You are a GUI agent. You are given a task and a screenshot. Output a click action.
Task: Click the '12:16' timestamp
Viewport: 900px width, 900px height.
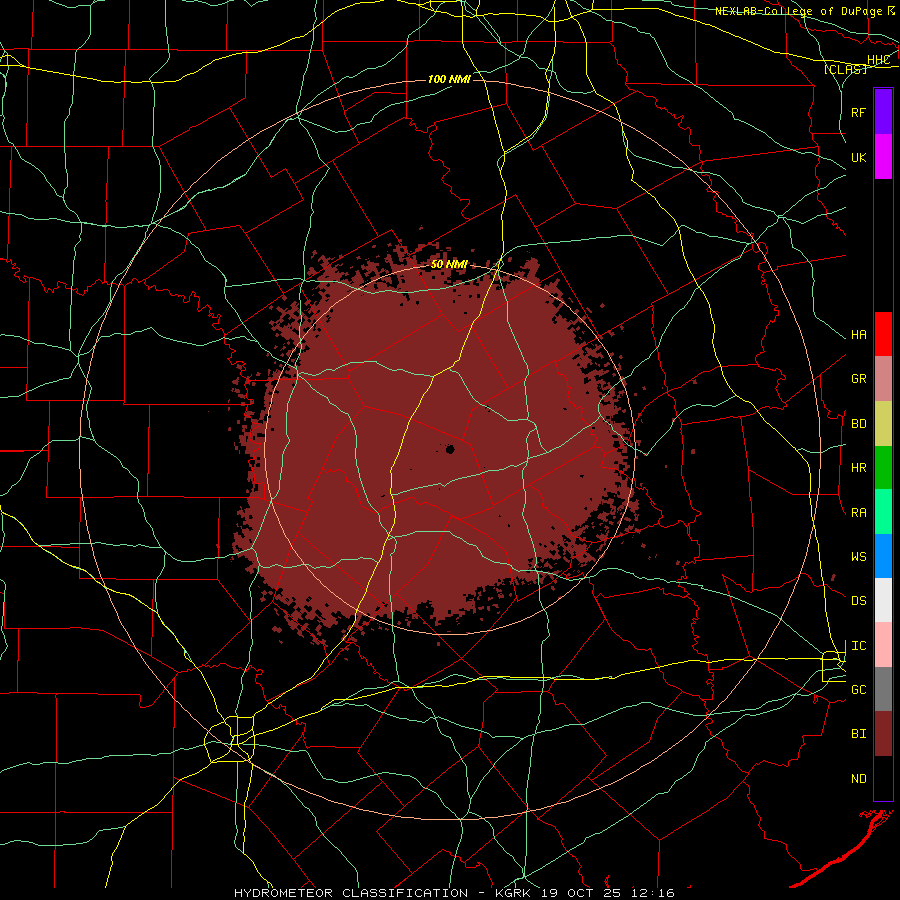(653, 893)
